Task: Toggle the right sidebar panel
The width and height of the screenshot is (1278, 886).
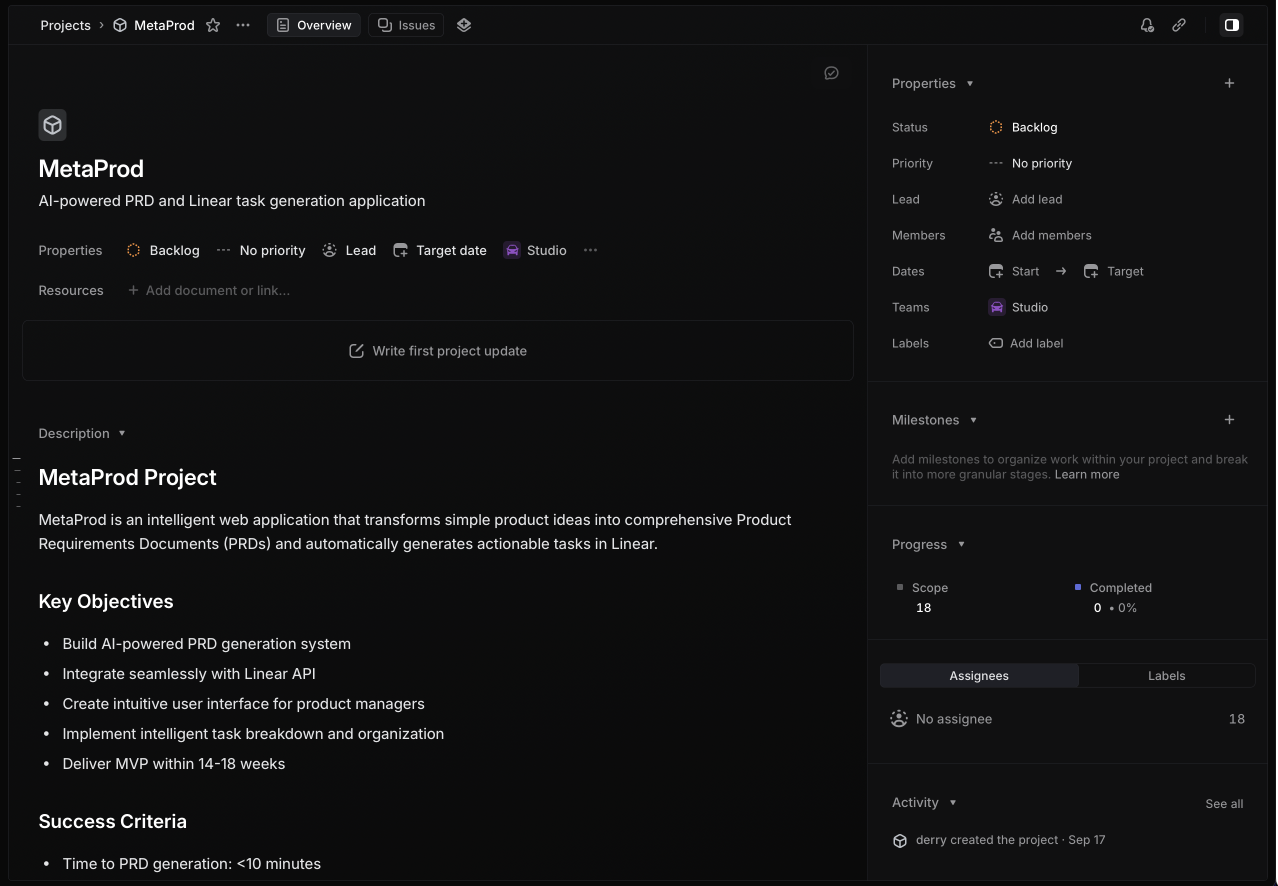Action: click(1232, 25)
